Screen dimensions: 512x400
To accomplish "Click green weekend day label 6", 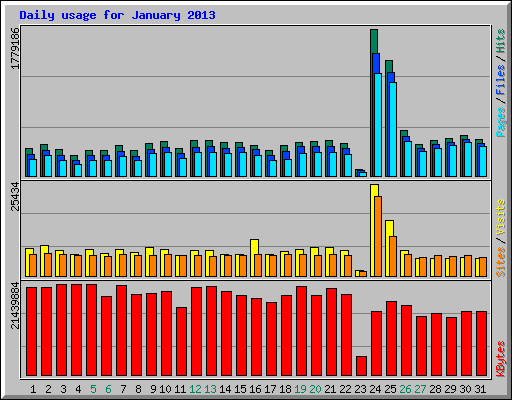I will (108, 389).
